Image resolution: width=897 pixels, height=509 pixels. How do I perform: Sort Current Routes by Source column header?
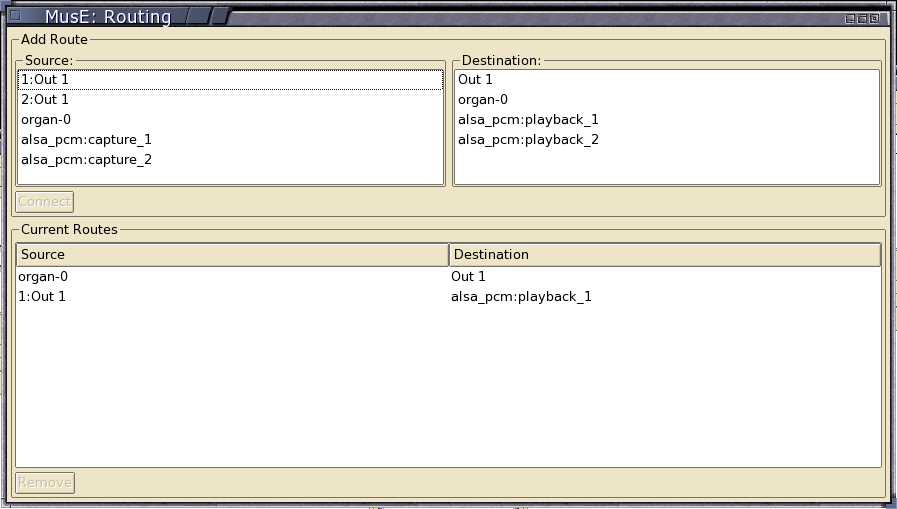click(232, 254)
